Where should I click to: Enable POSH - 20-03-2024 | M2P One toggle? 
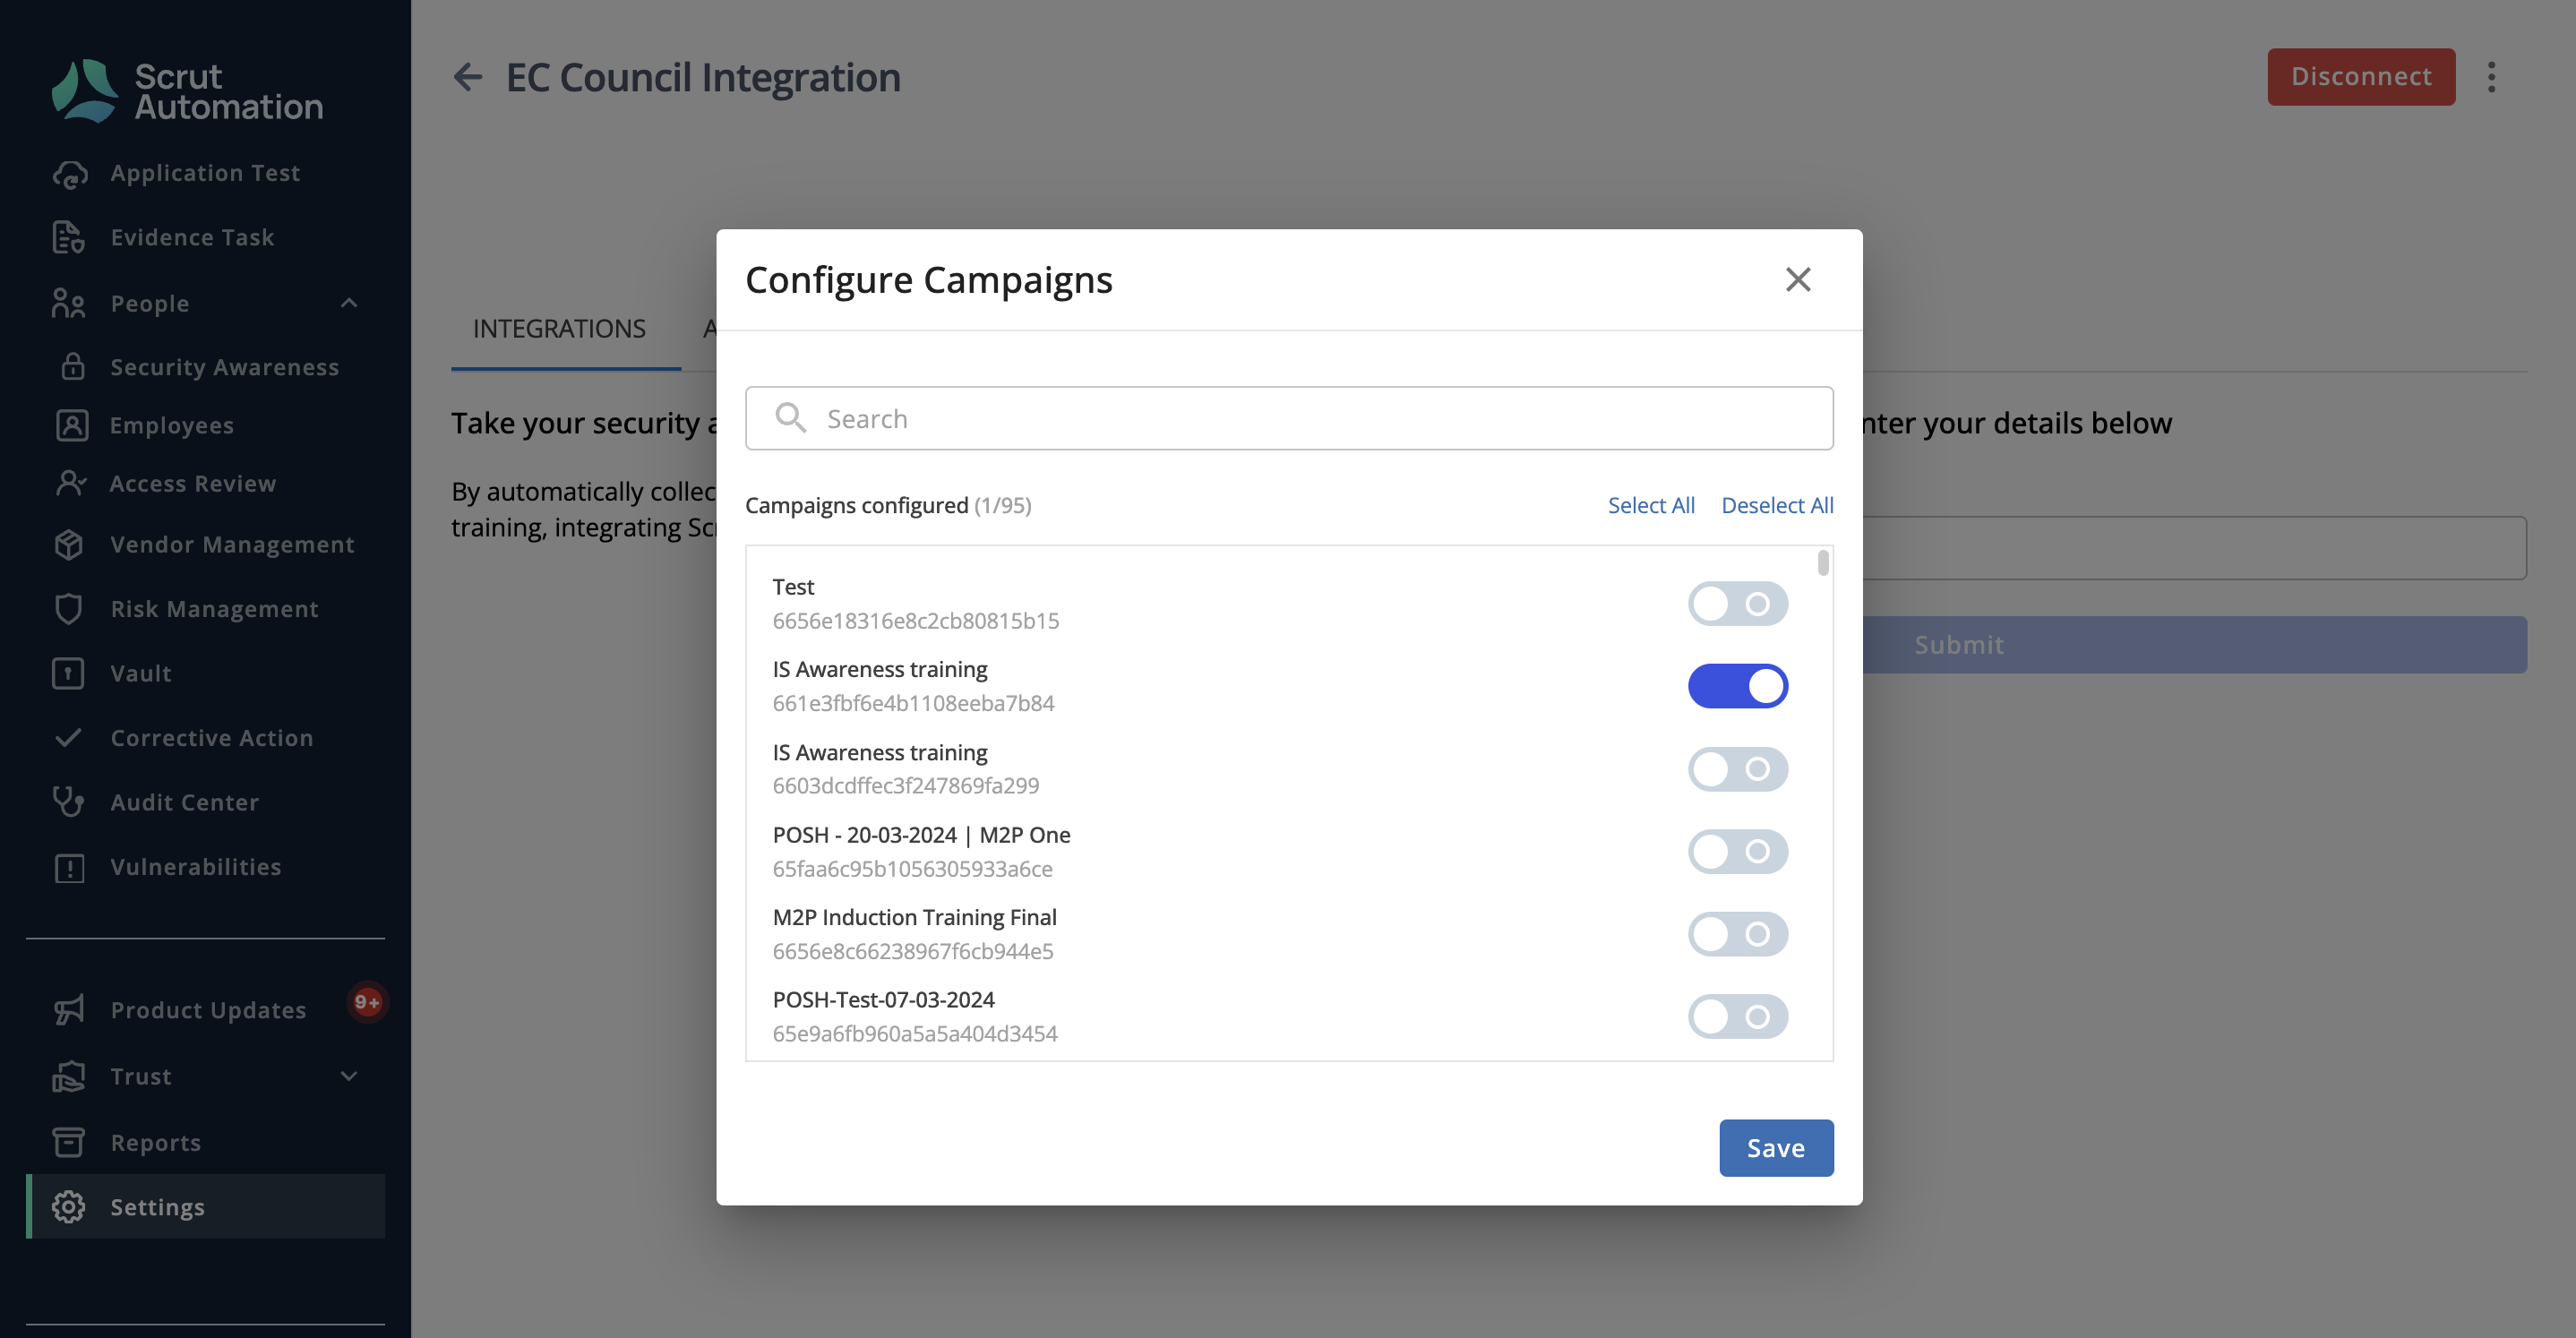[1738, 852]
